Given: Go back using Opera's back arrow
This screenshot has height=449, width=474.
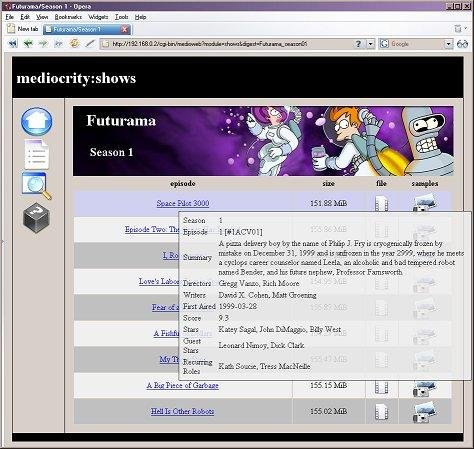Looking at the screenshot, I should pyautogui.click(x=28, y=44).
